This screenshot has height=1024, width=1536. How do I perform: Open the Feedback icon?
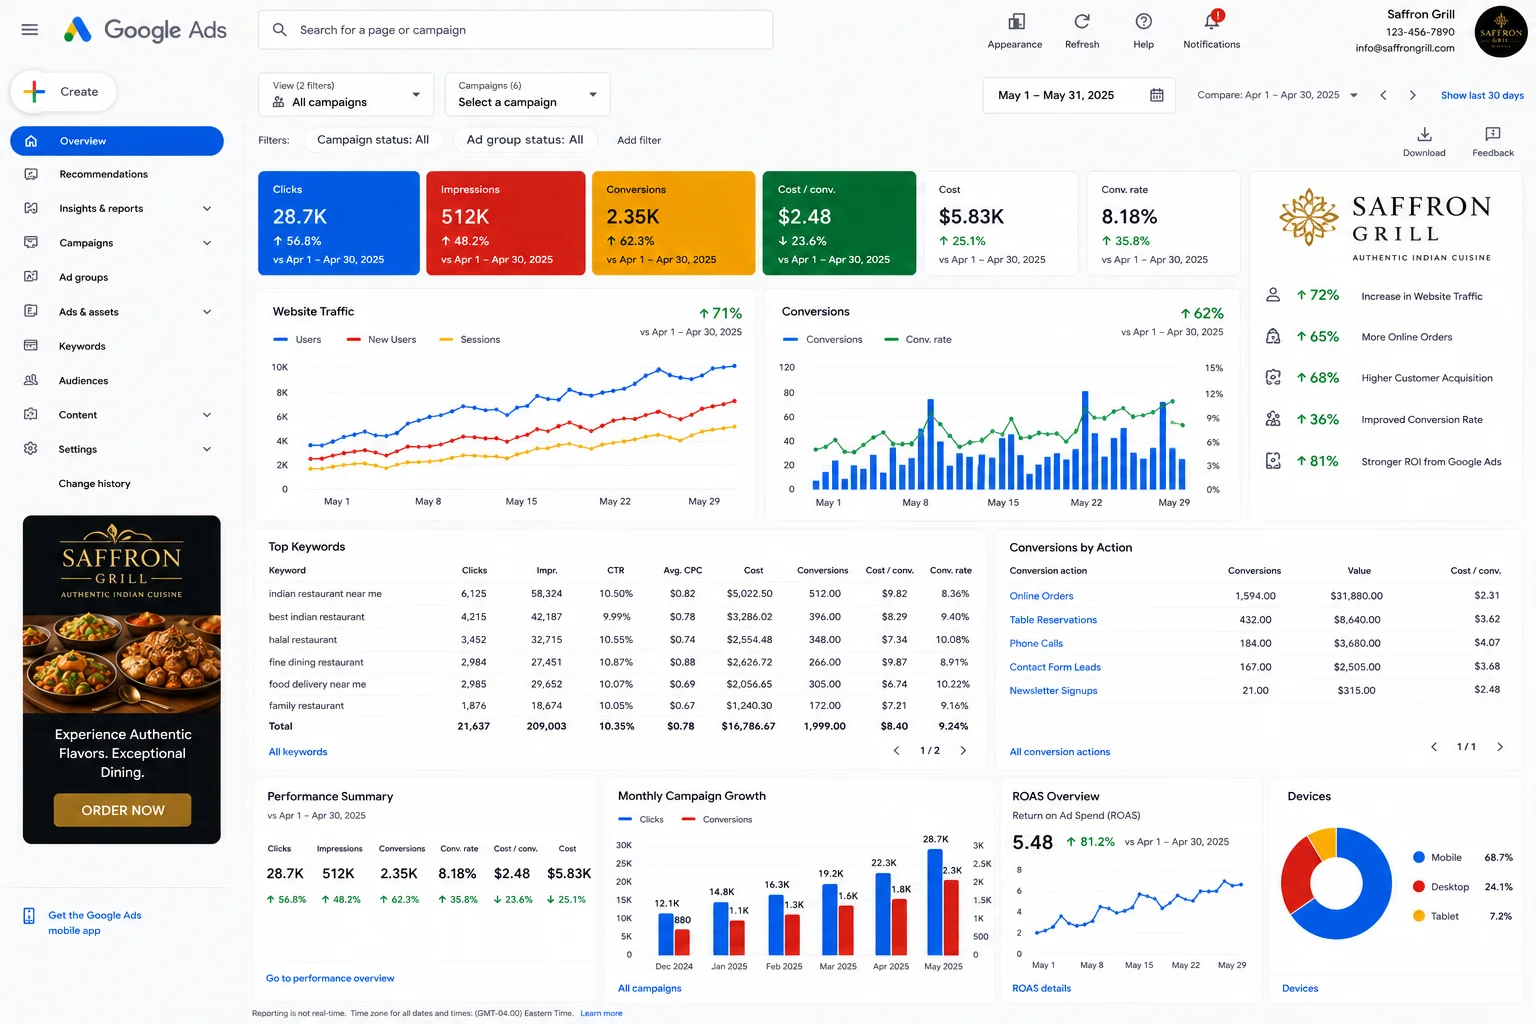coord(1493,135)
